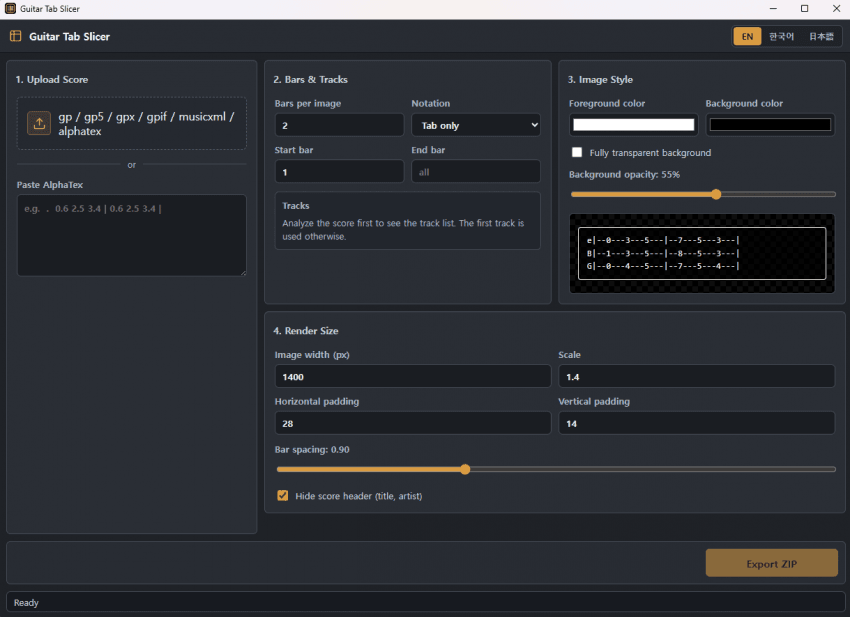Click the 'Hide score header (title, artist)' label
This screenshot has width=850, height=617.
358,496
